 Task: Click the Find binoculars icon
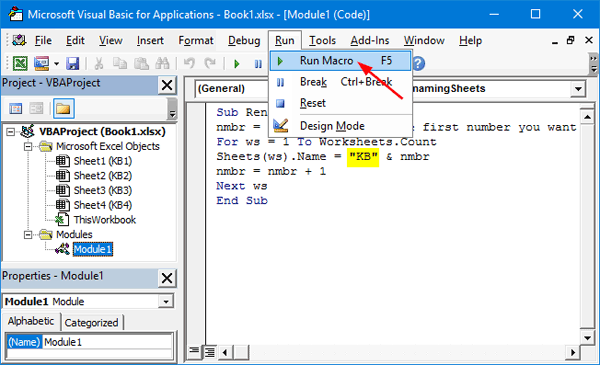[162, 63]
